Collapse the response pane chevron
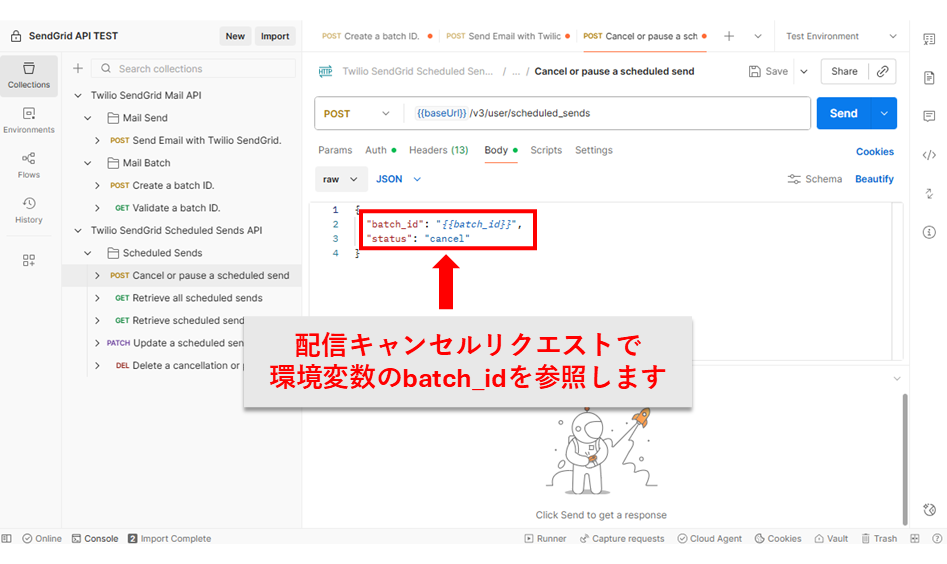 897,379
